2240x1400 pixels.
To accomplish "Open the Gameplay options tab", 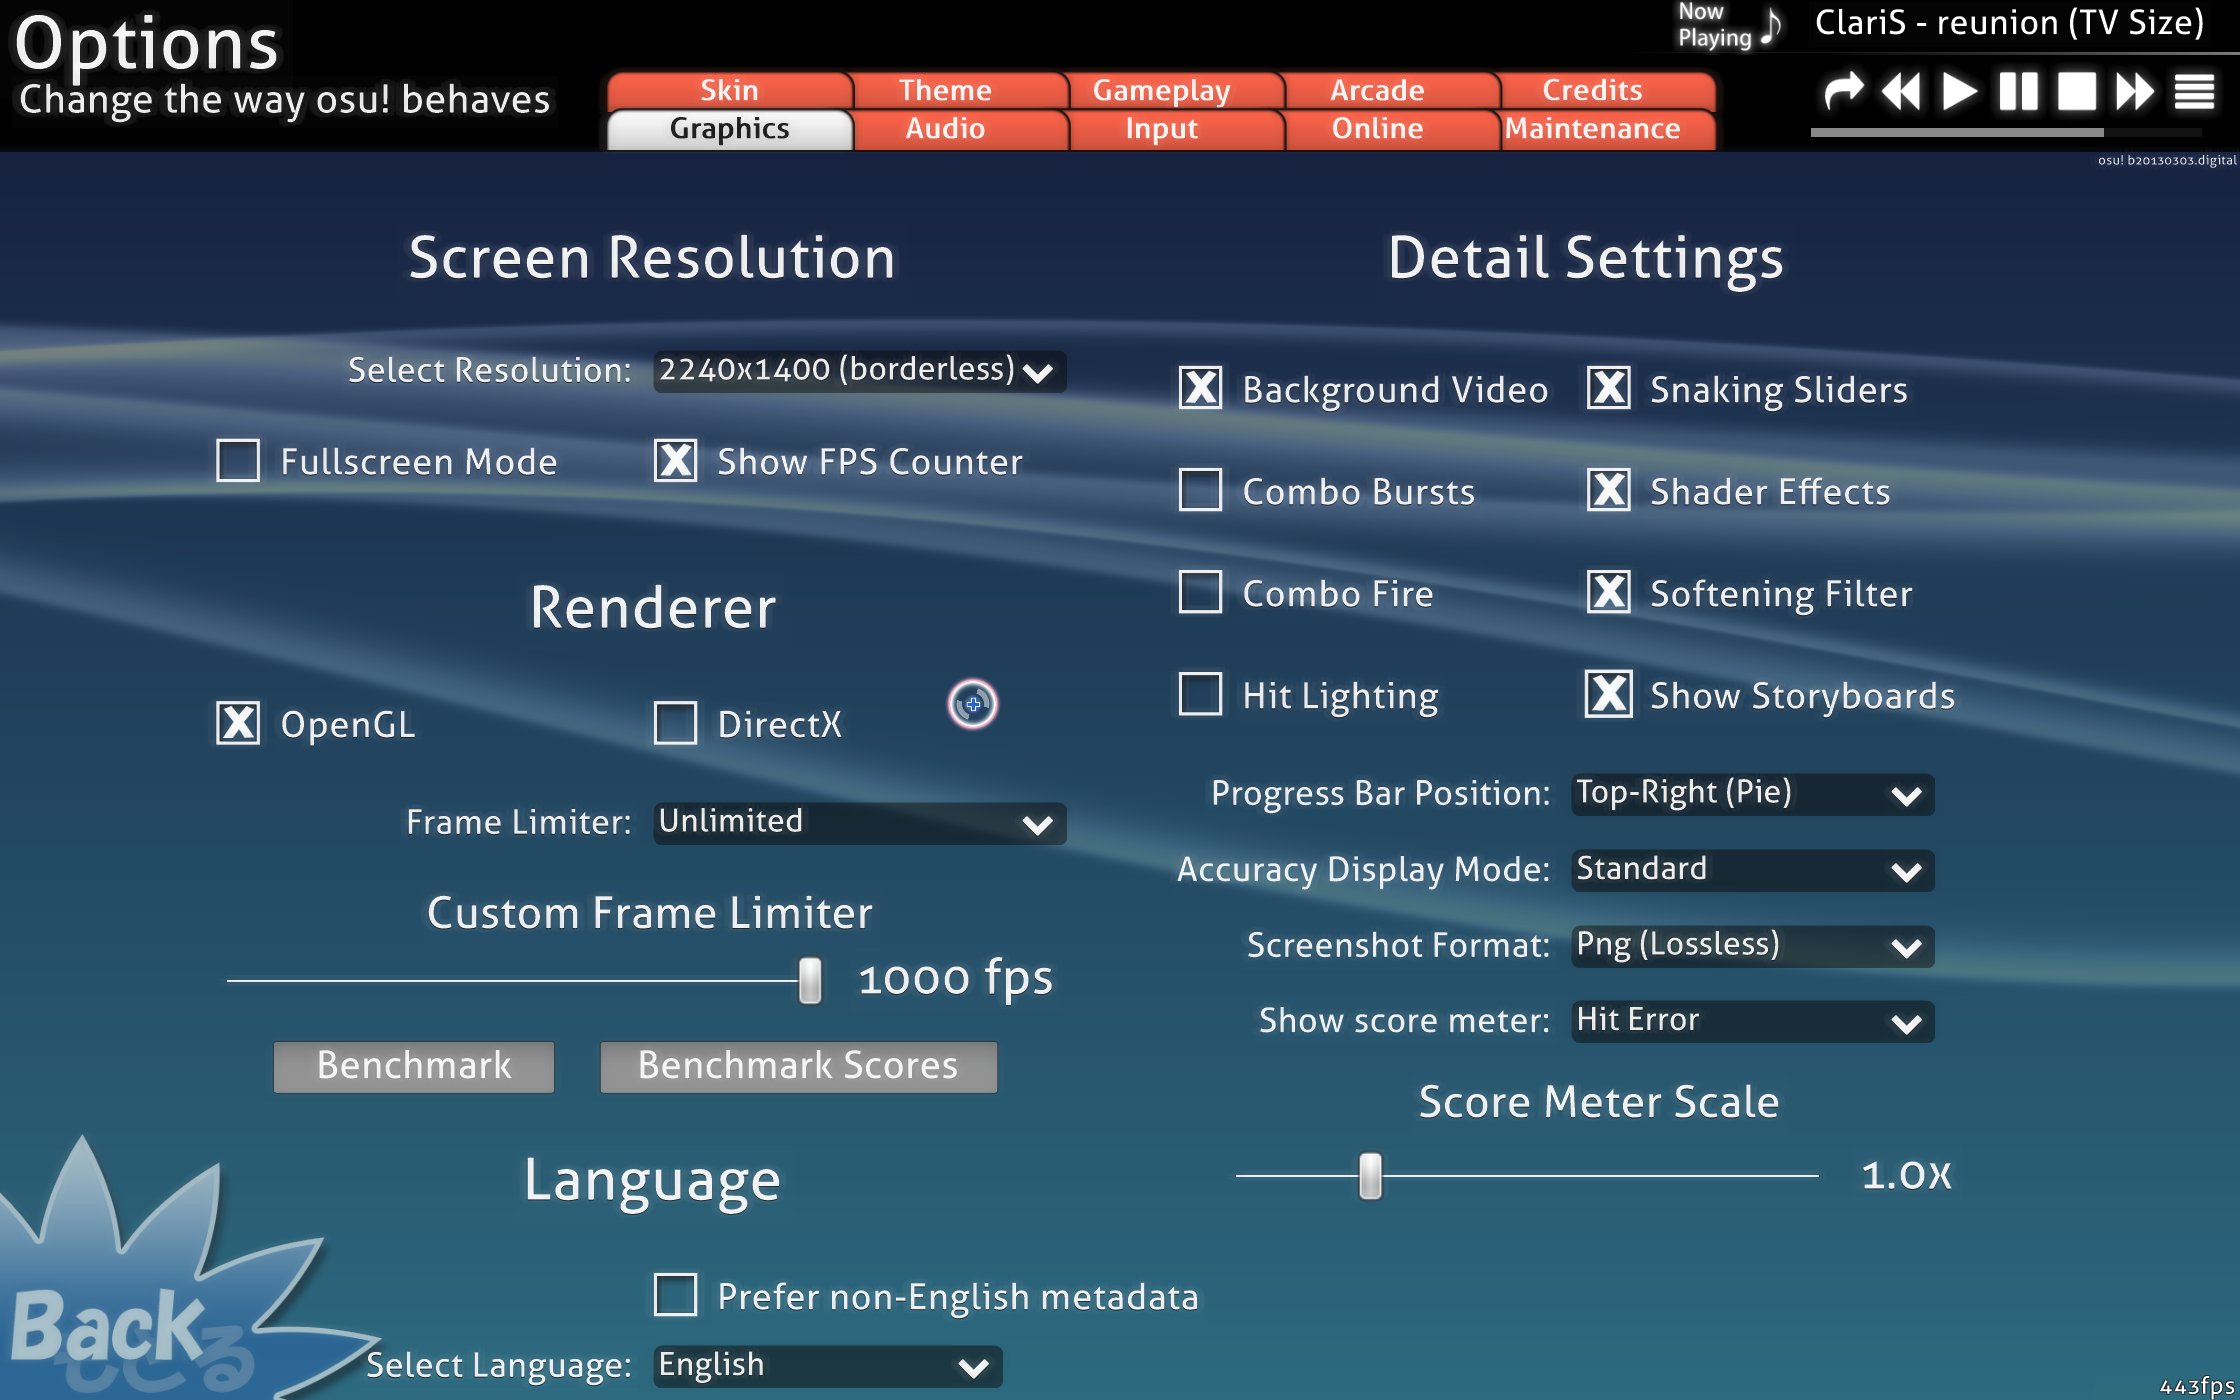I will coord(1161,90).
